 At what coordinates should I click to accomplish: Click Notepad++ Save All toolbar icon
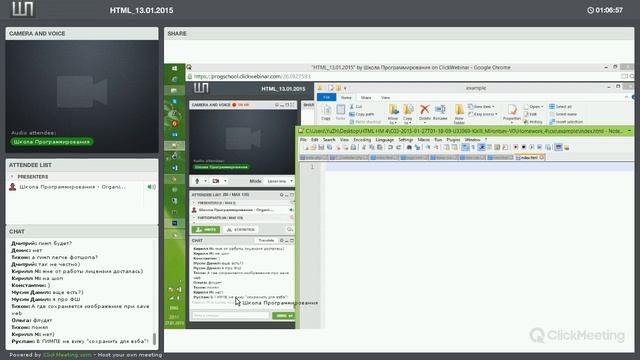(330, 147)
